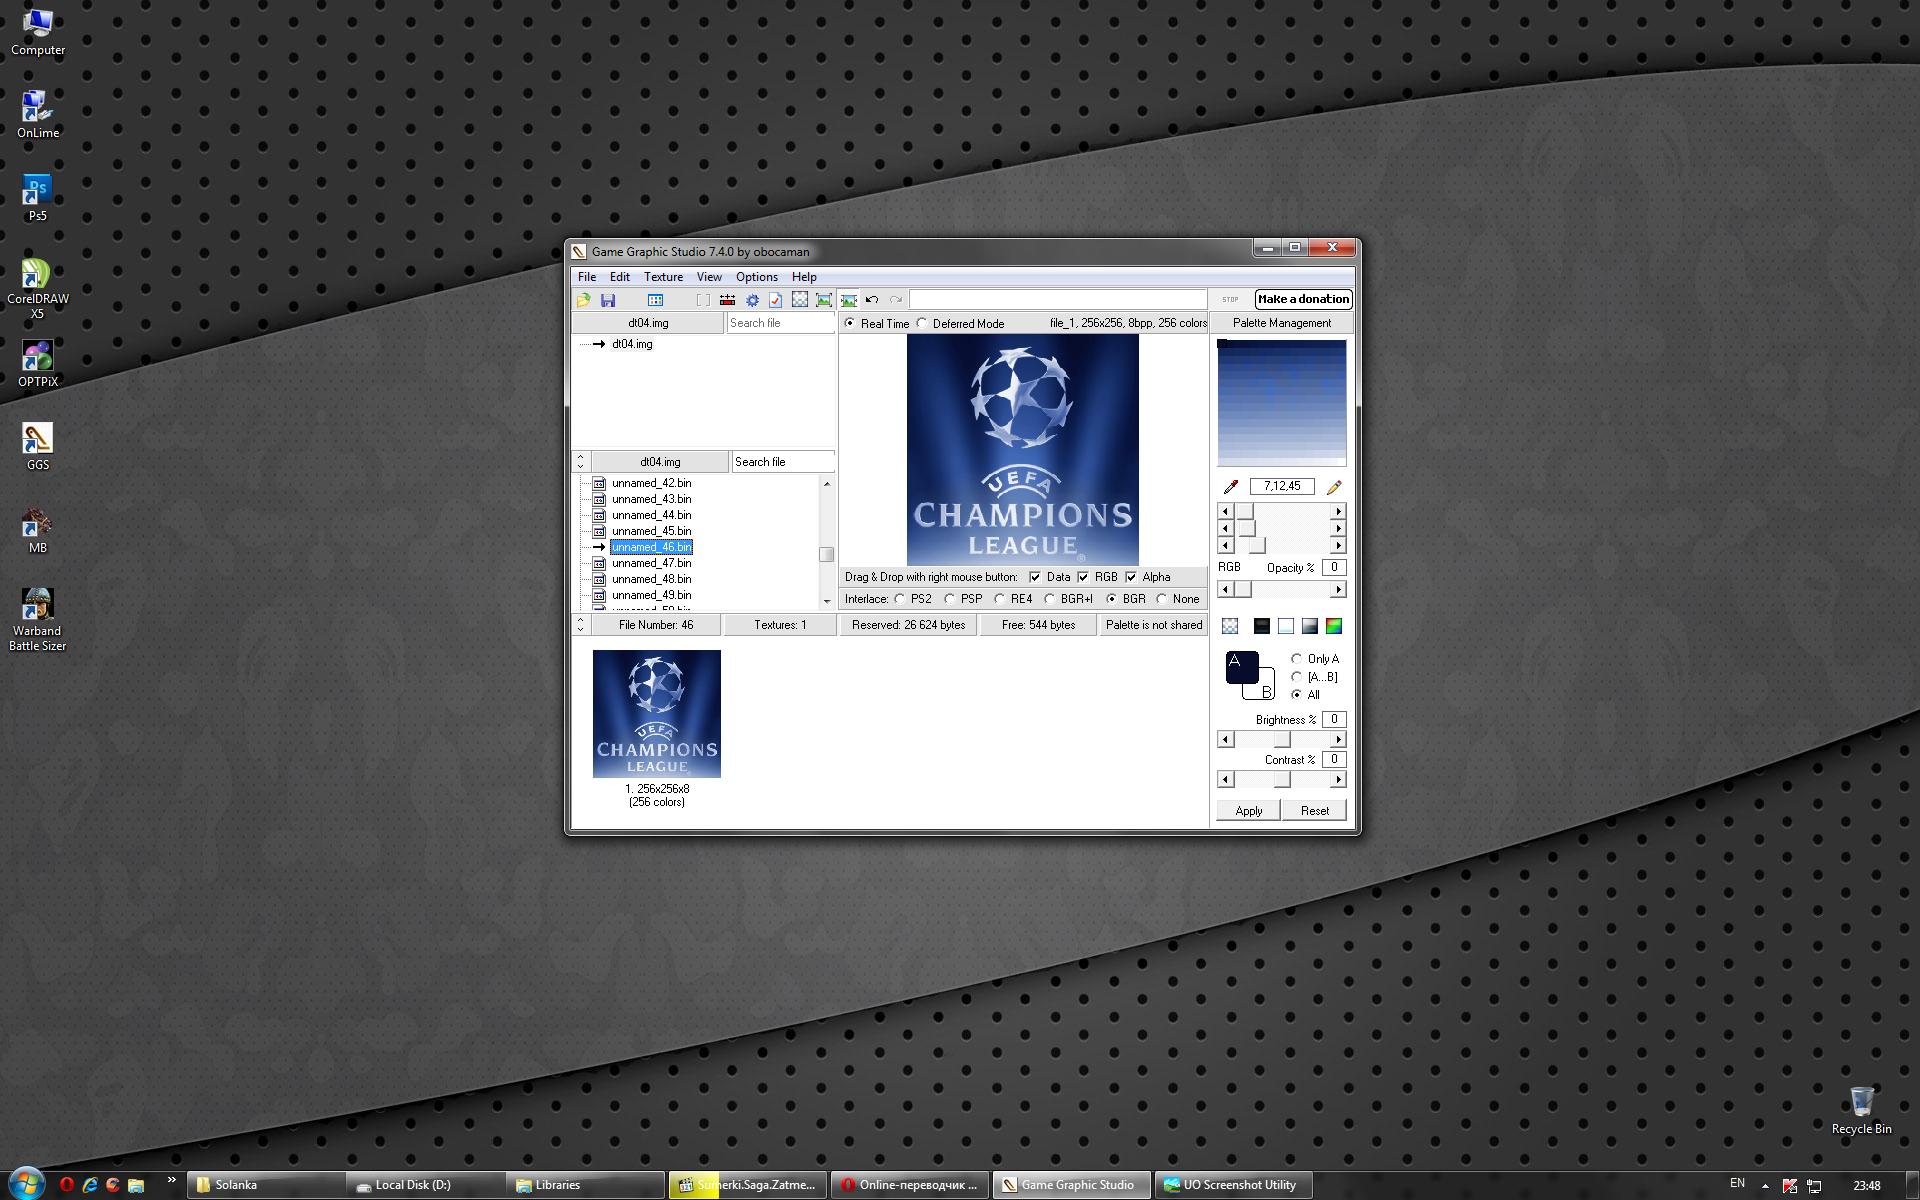Click the stepper beside lower dt04.img header

581,462
